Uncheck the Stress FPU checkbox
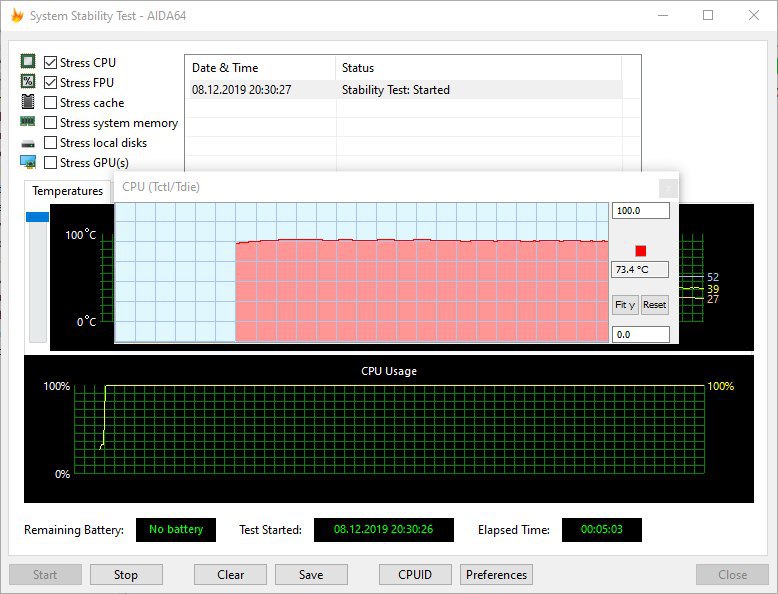This screenshot has height=594, width=778. point(50,82)
